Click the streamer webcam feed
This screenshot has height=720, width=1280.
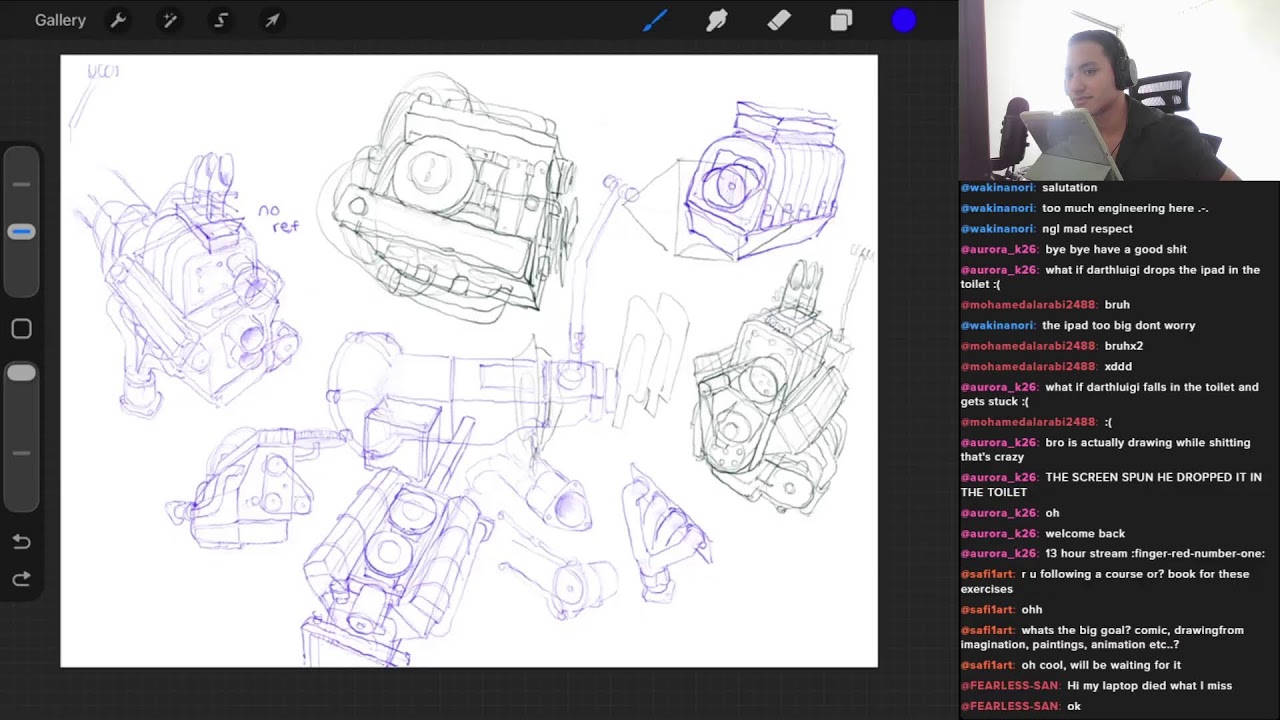[1120, 90]
